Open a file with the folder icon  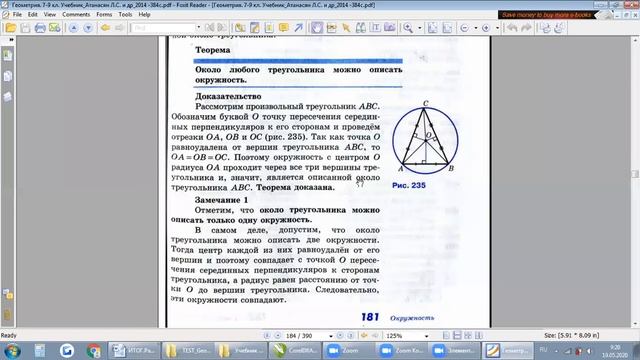click(x=11, y=28)
